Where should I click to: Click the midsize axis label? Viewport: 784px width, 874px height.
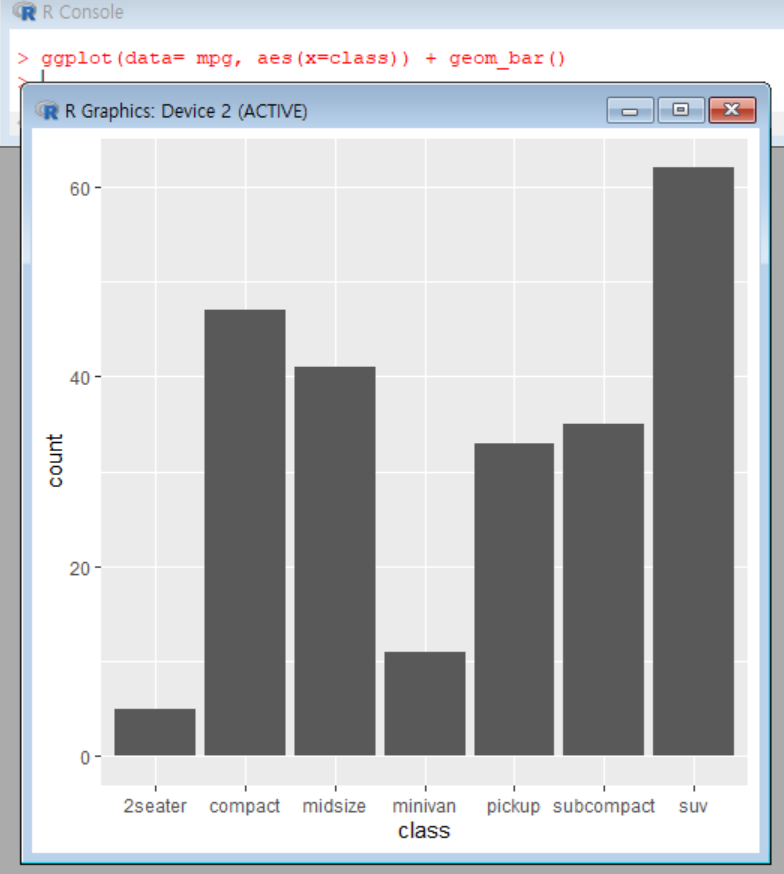(334, 806)
